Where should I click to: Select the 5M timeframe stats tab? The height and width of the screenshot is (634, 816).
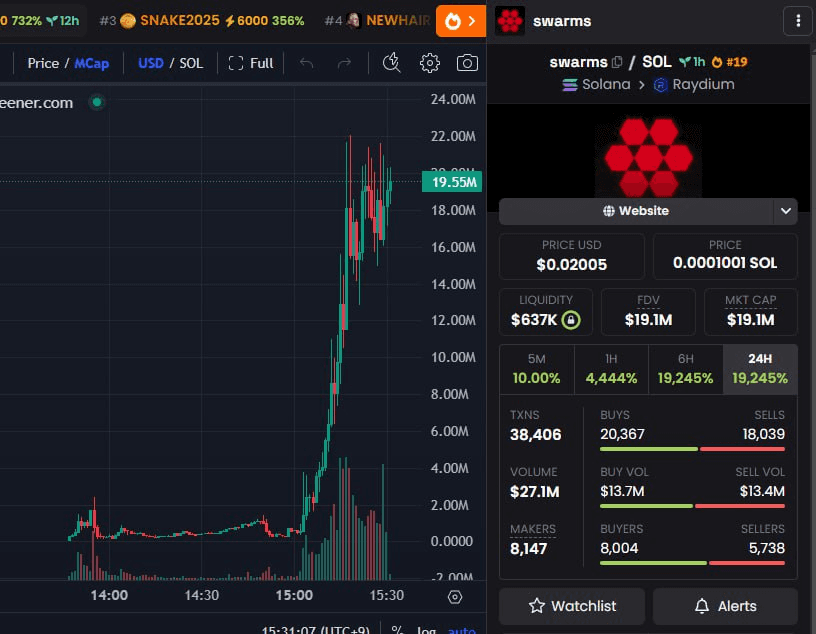click(536, 368)
